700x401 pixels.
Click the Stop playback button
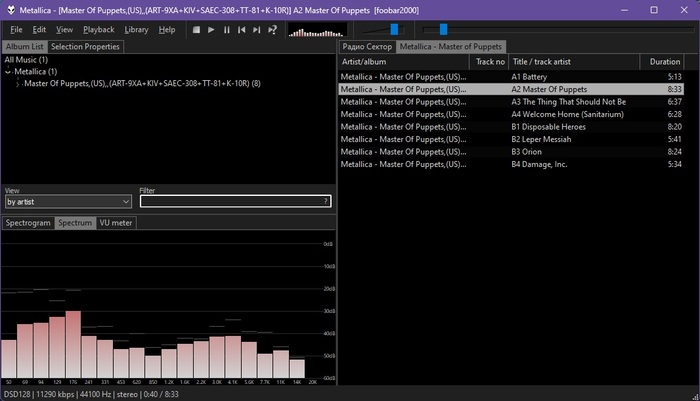[x=196, y=30]
